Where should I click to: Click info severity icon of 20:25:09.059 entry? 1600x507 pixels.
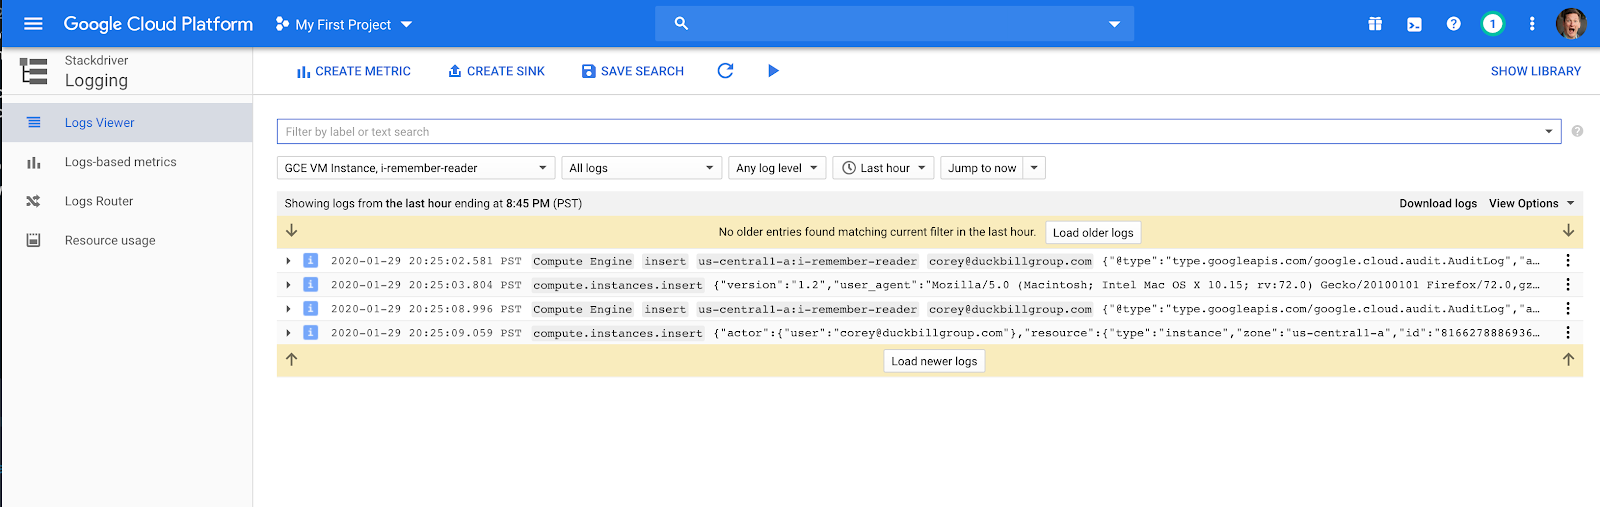pos(310,333)
